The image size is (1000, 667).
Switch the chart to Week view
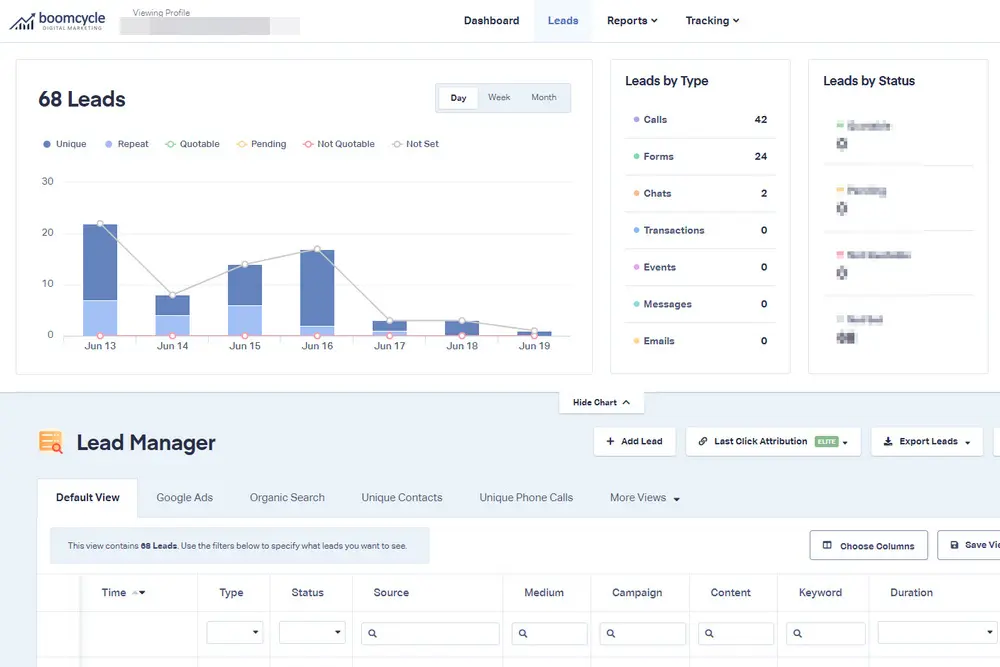click(499, 97)
